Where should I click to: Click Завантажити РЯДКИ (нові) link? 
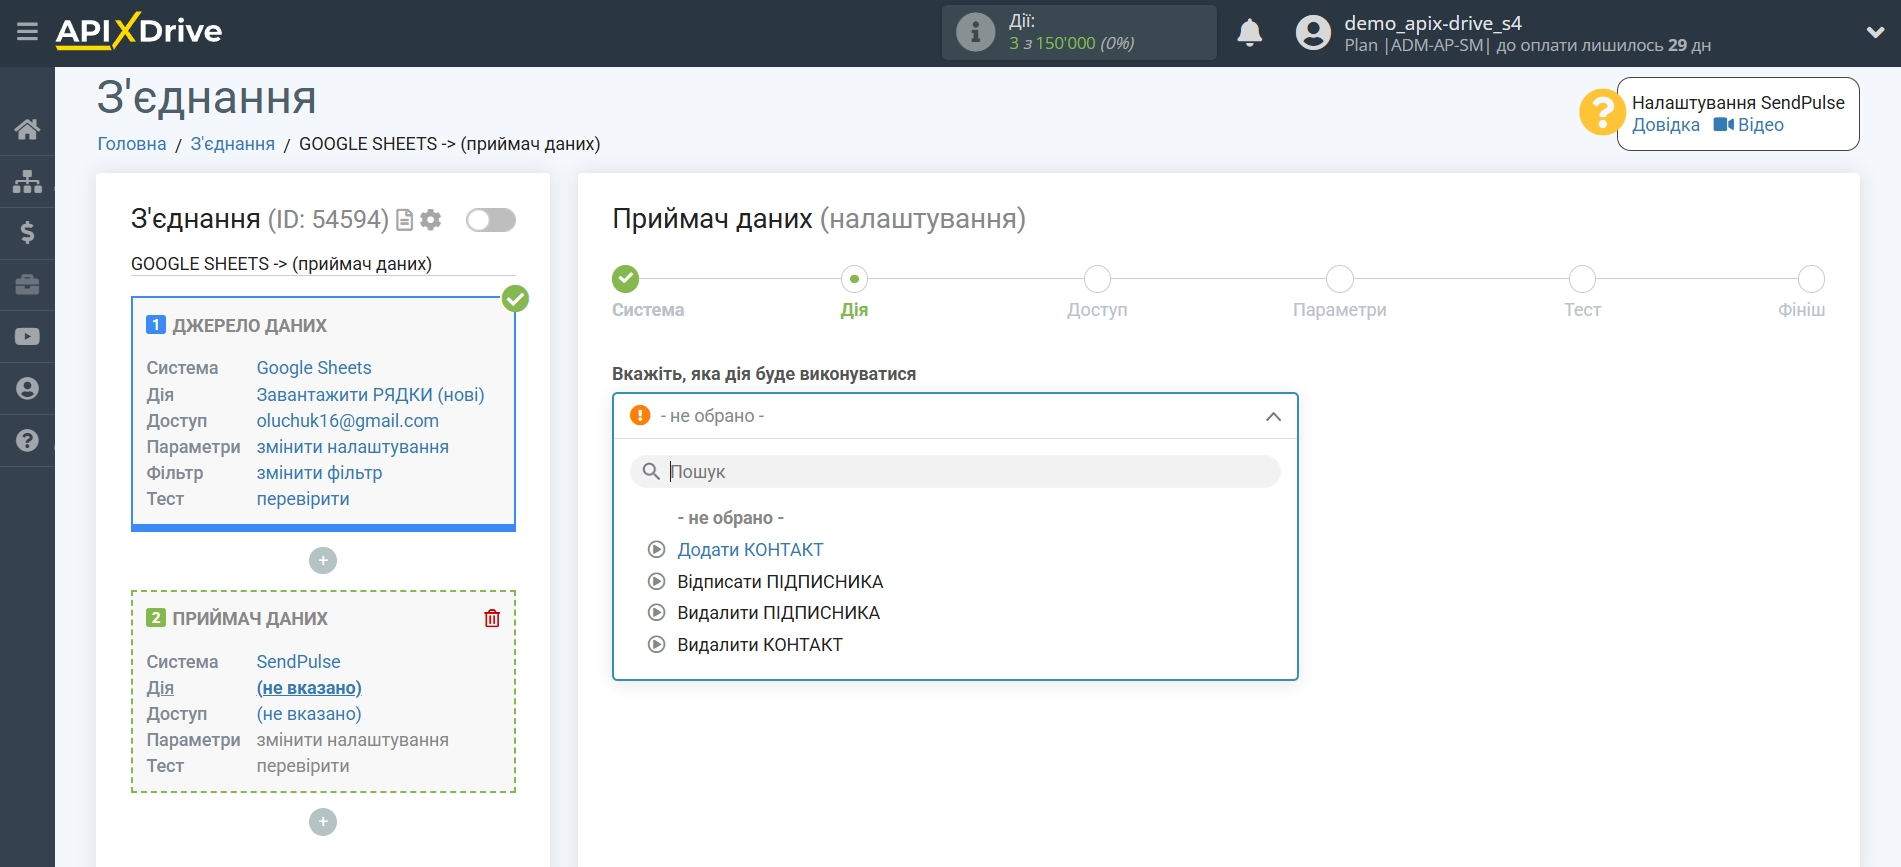click(370, 395)
